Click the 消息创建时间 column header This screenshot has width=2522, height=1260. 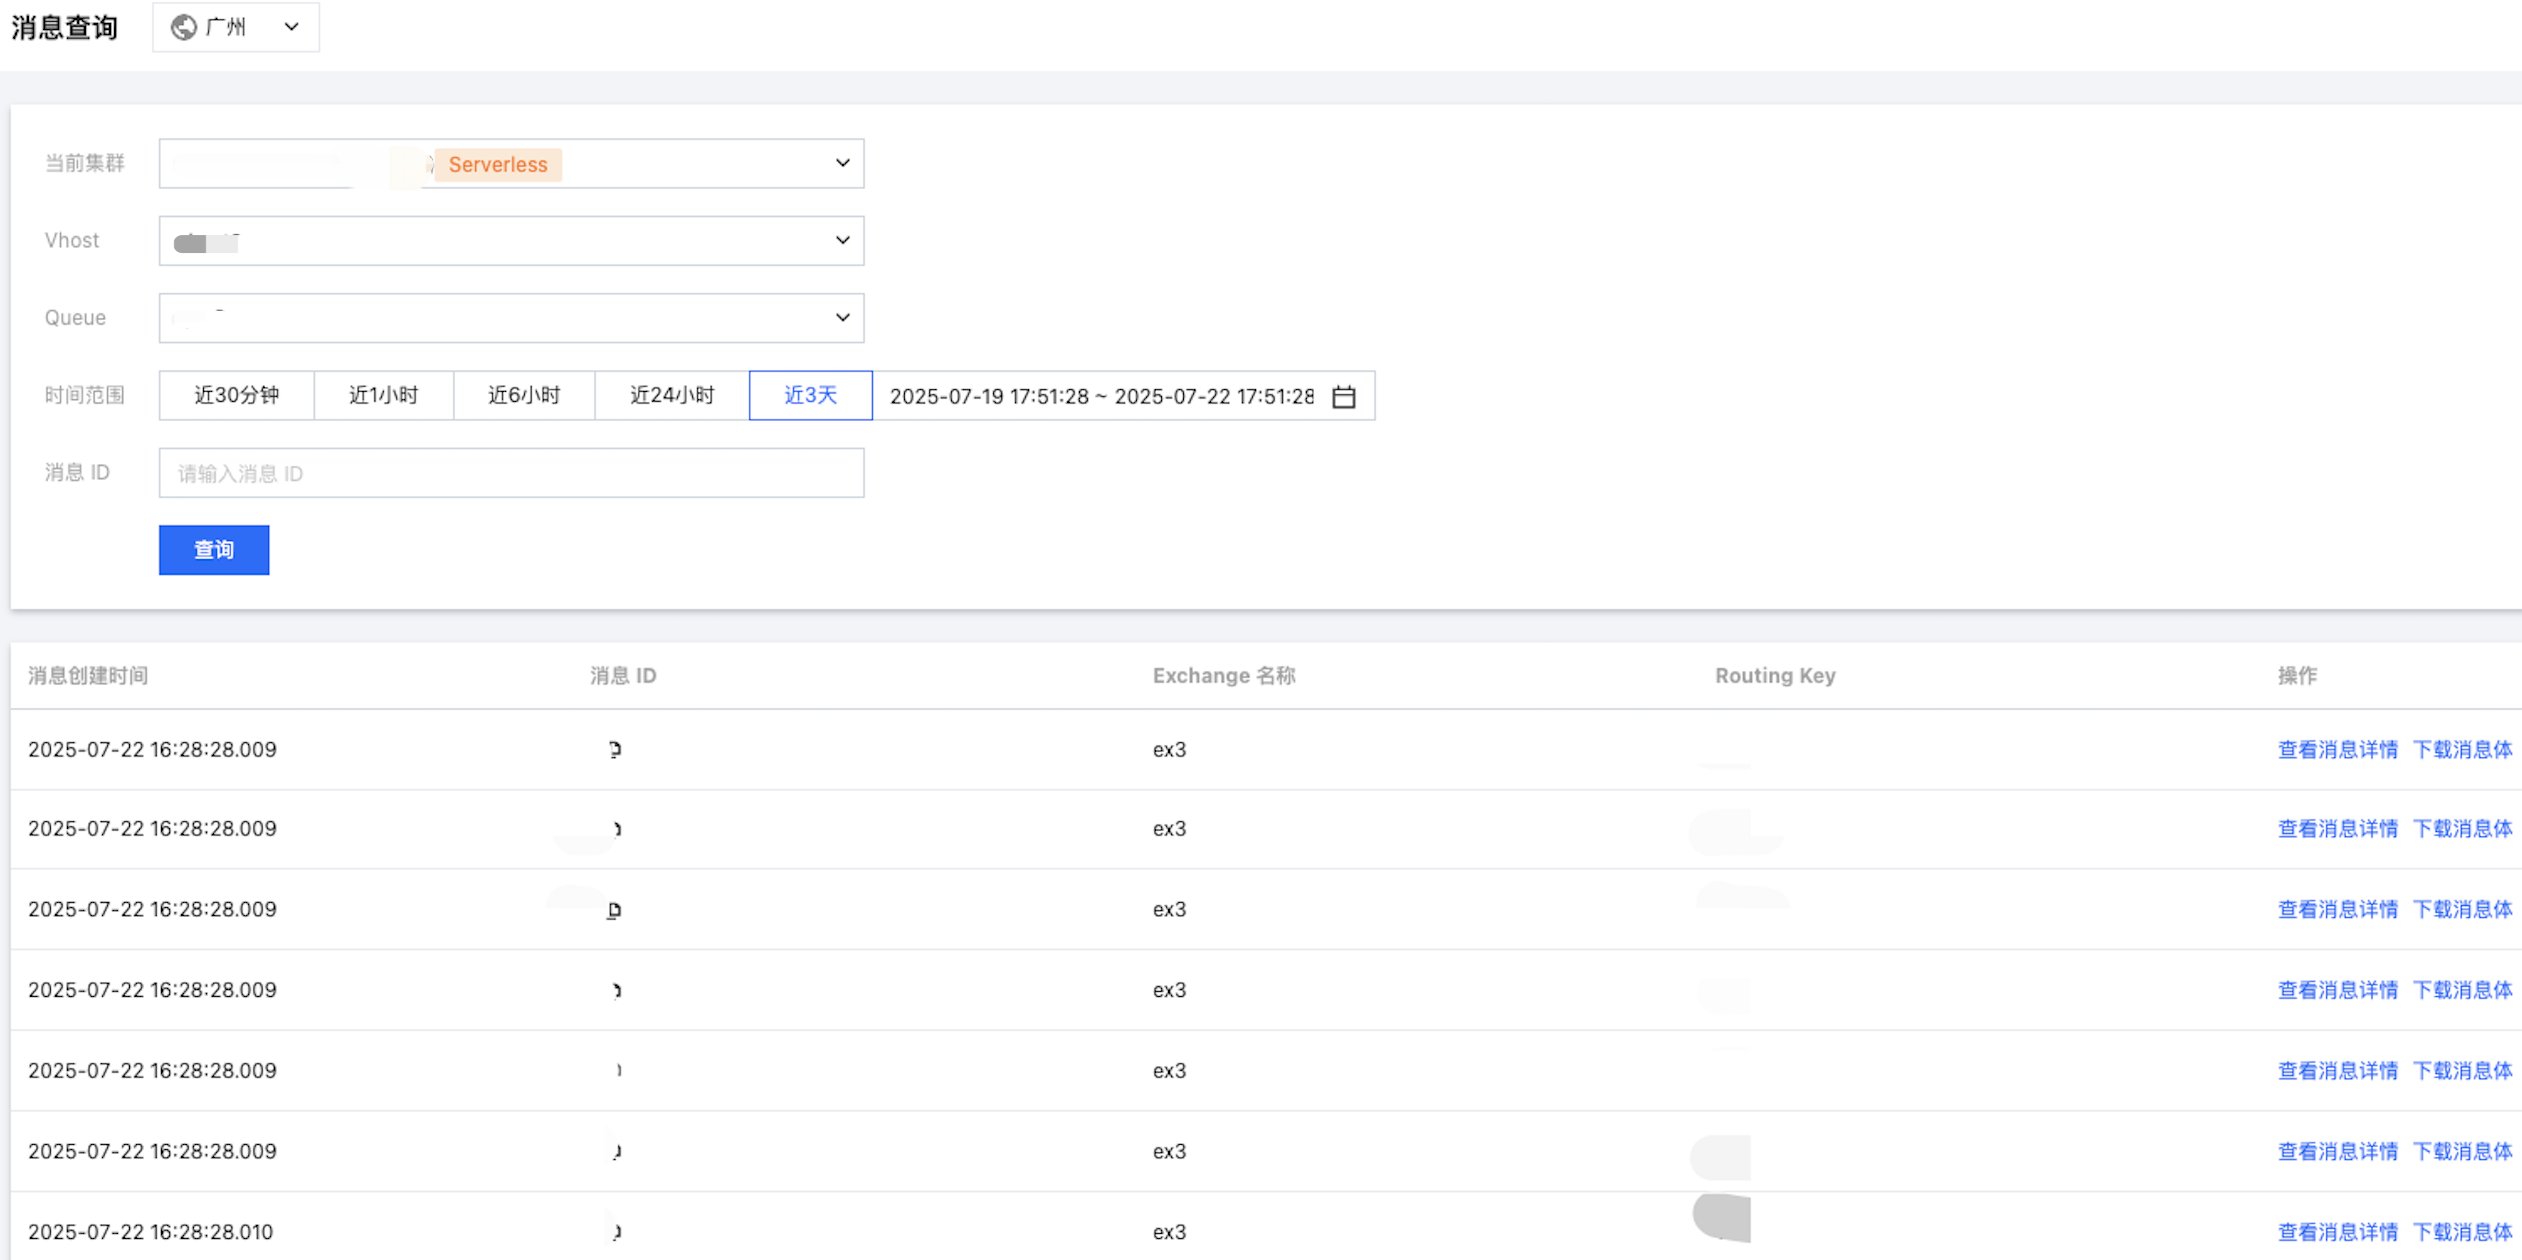(88, 676)
